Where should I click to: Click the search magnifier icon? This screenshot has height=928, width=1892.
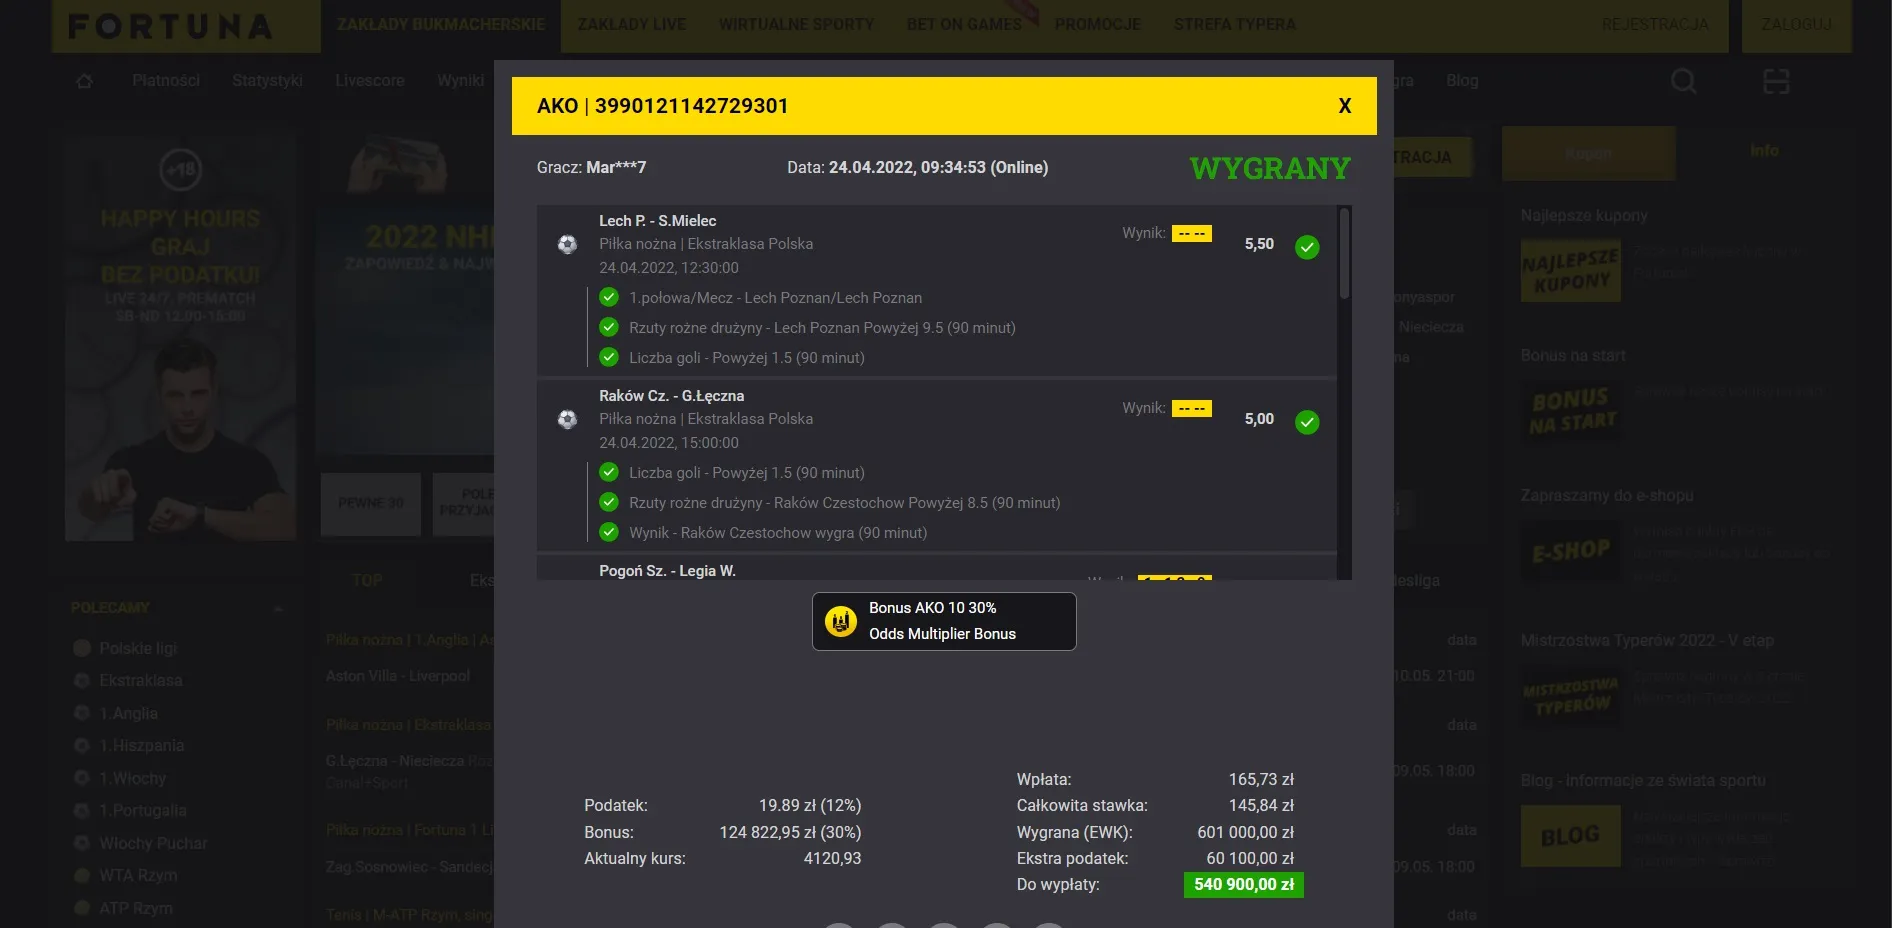click(1684, 81)
